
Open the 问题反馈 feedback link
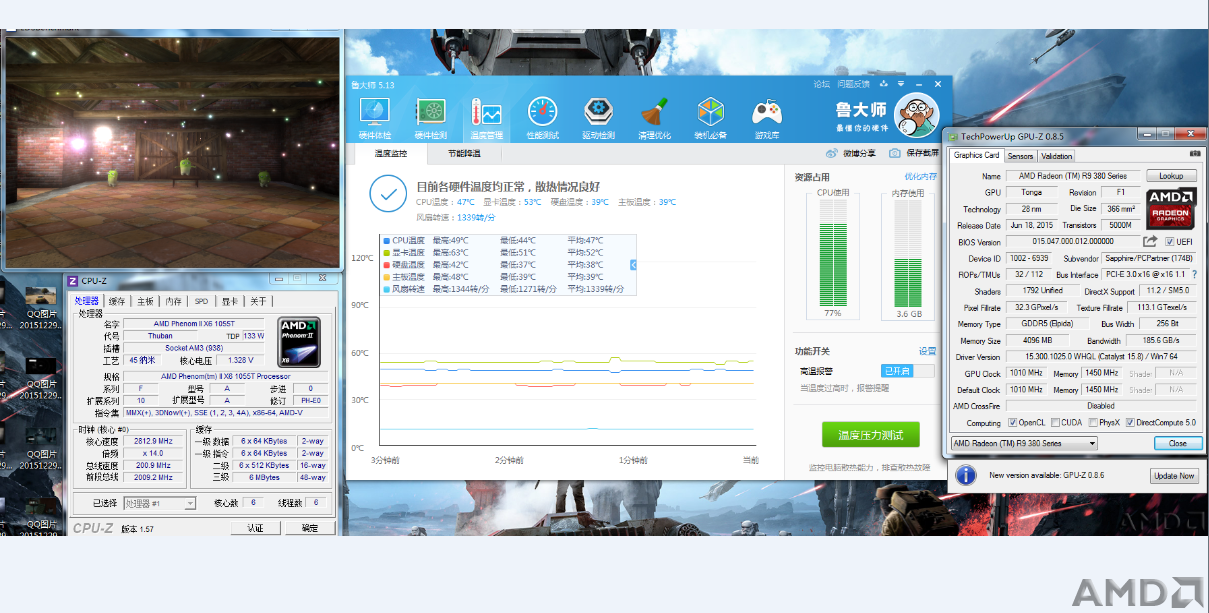point(854,84)
